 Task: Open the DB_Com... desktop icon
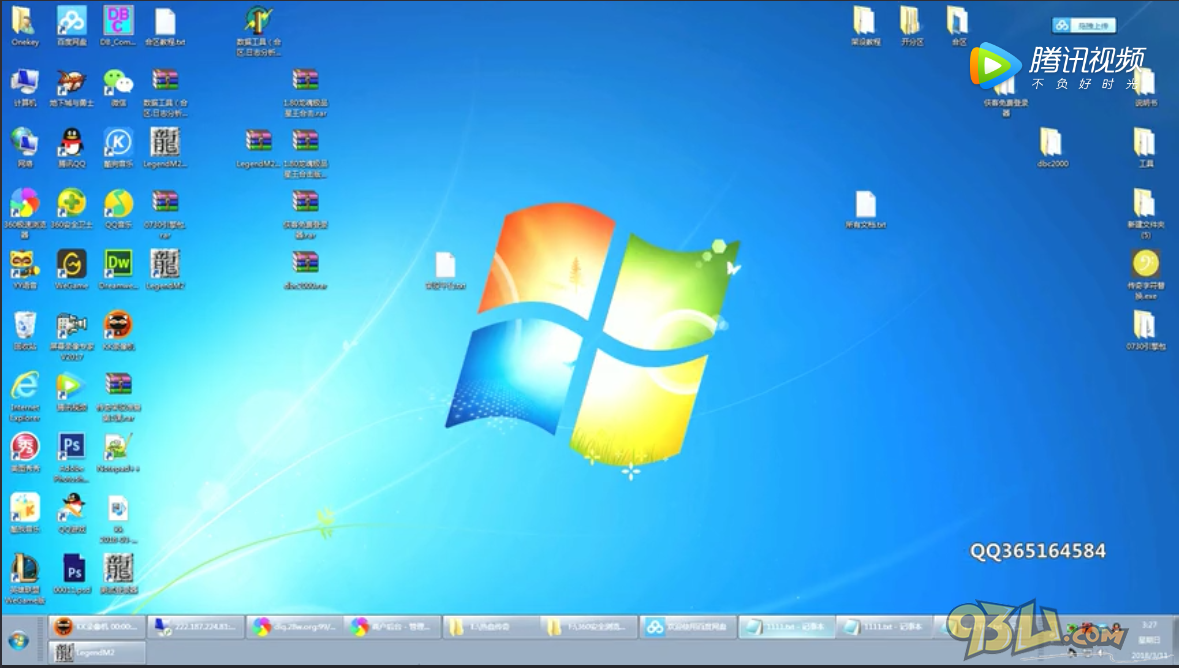(x=118, y=26)
